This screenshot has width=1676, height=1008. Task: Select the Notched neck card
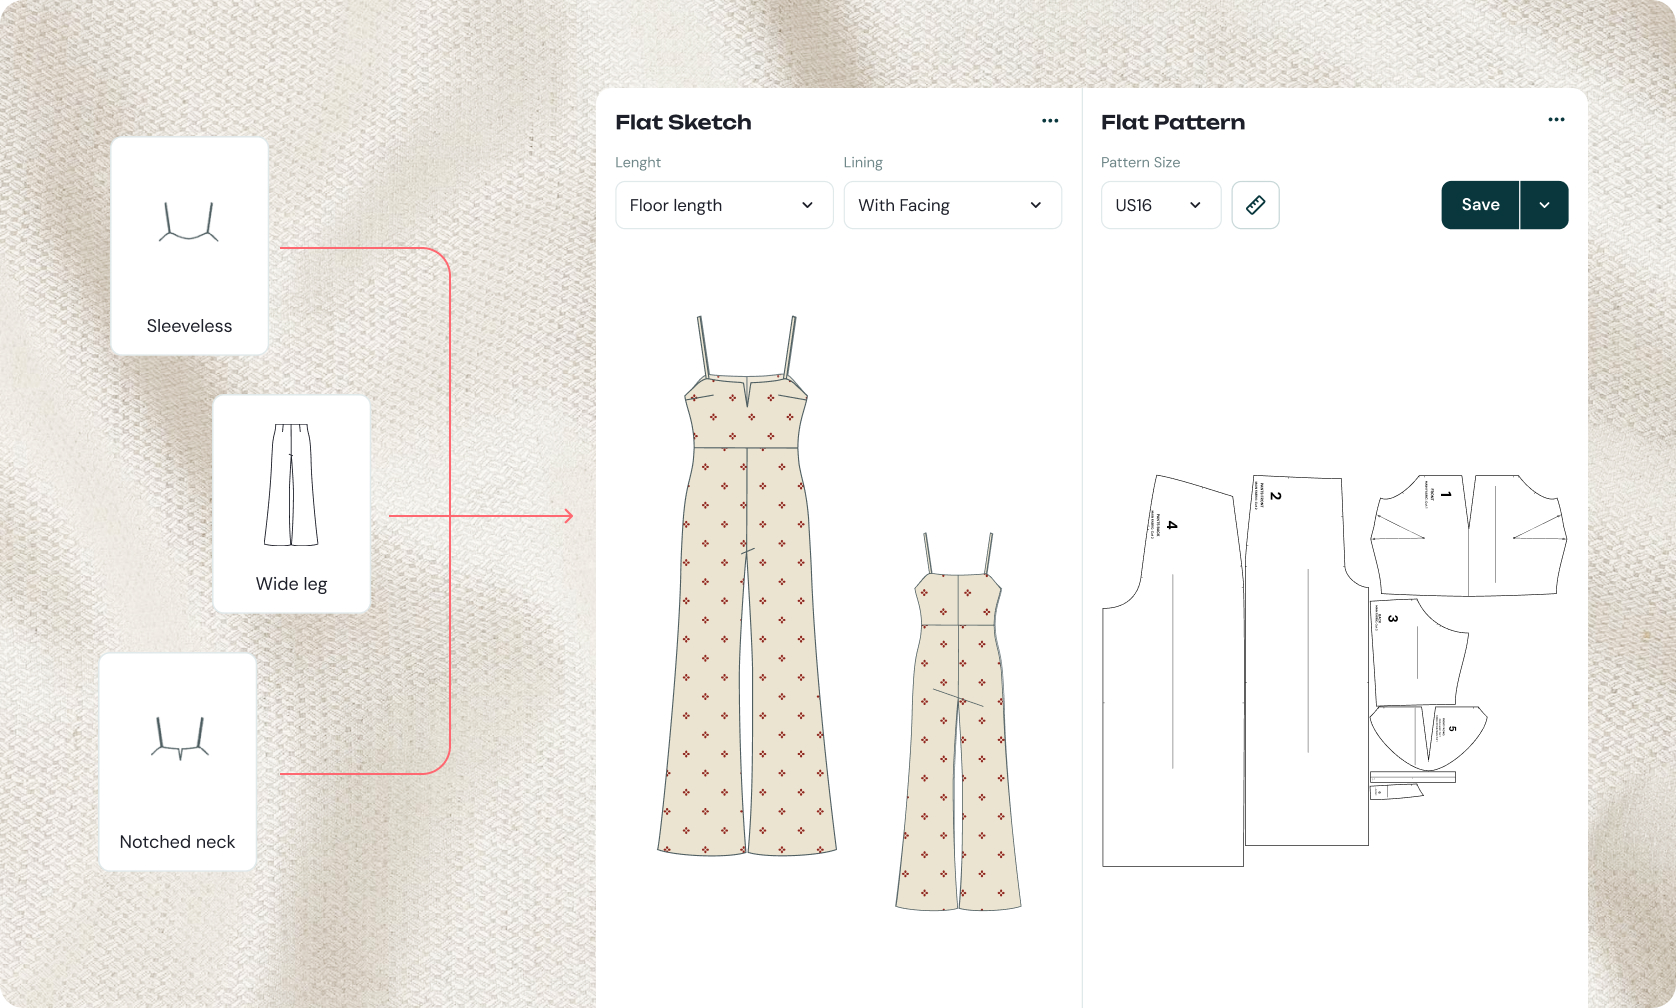click(177, 762)
